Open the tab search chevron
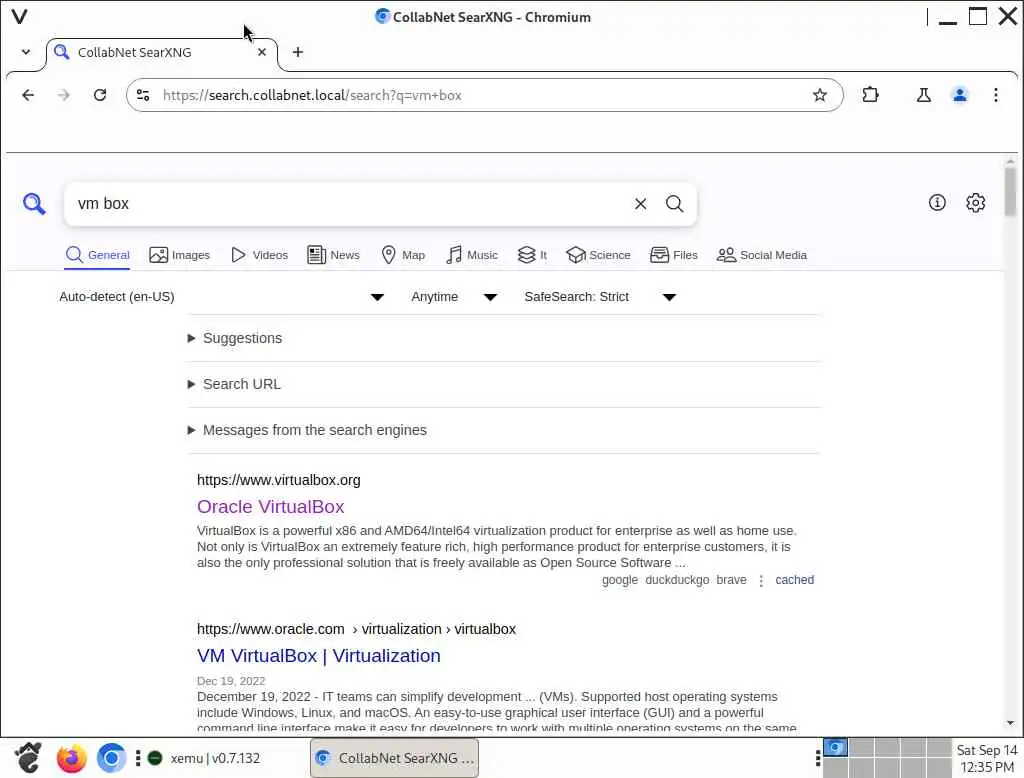Screen dimensions: 1024x778 click(x=25, y=52)
